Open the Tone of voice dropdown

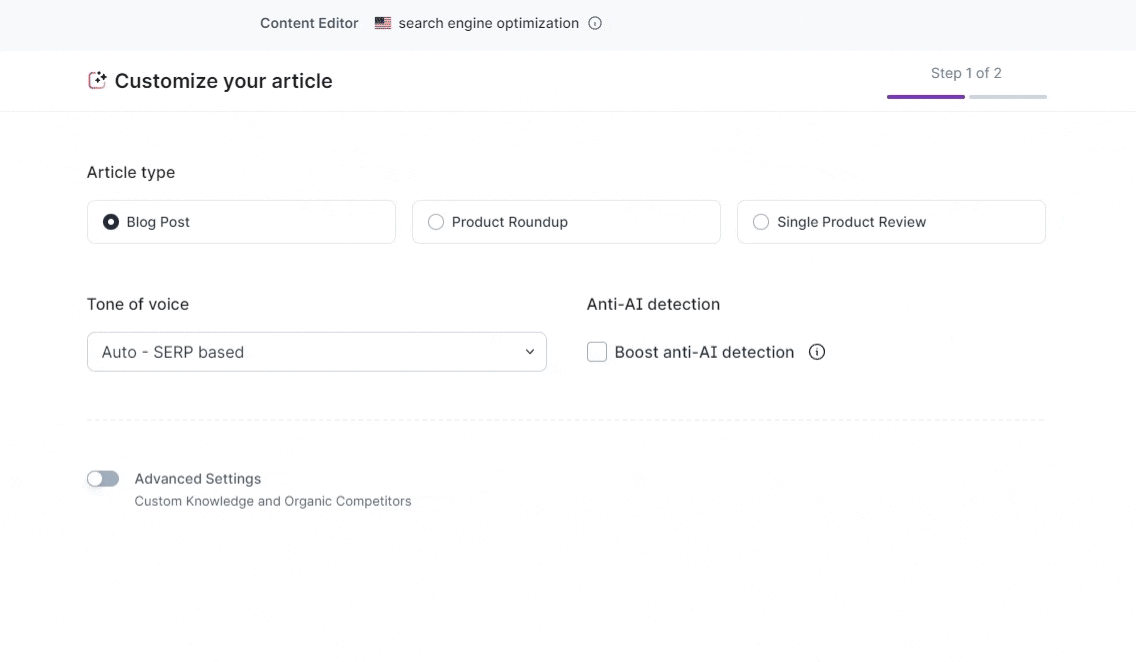(x=316, y=352)
